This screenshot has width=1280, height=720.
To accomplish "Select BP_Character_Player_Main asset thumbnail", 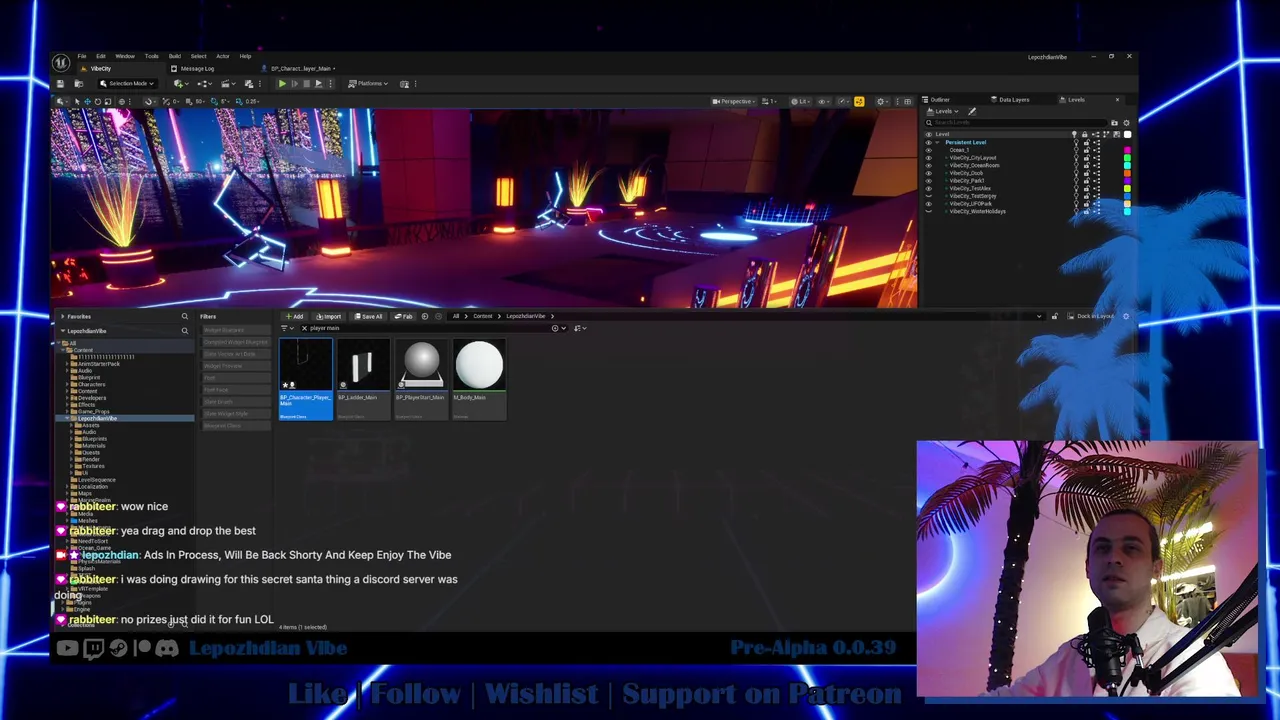I will pyautogui.click(x=306, y=379).
